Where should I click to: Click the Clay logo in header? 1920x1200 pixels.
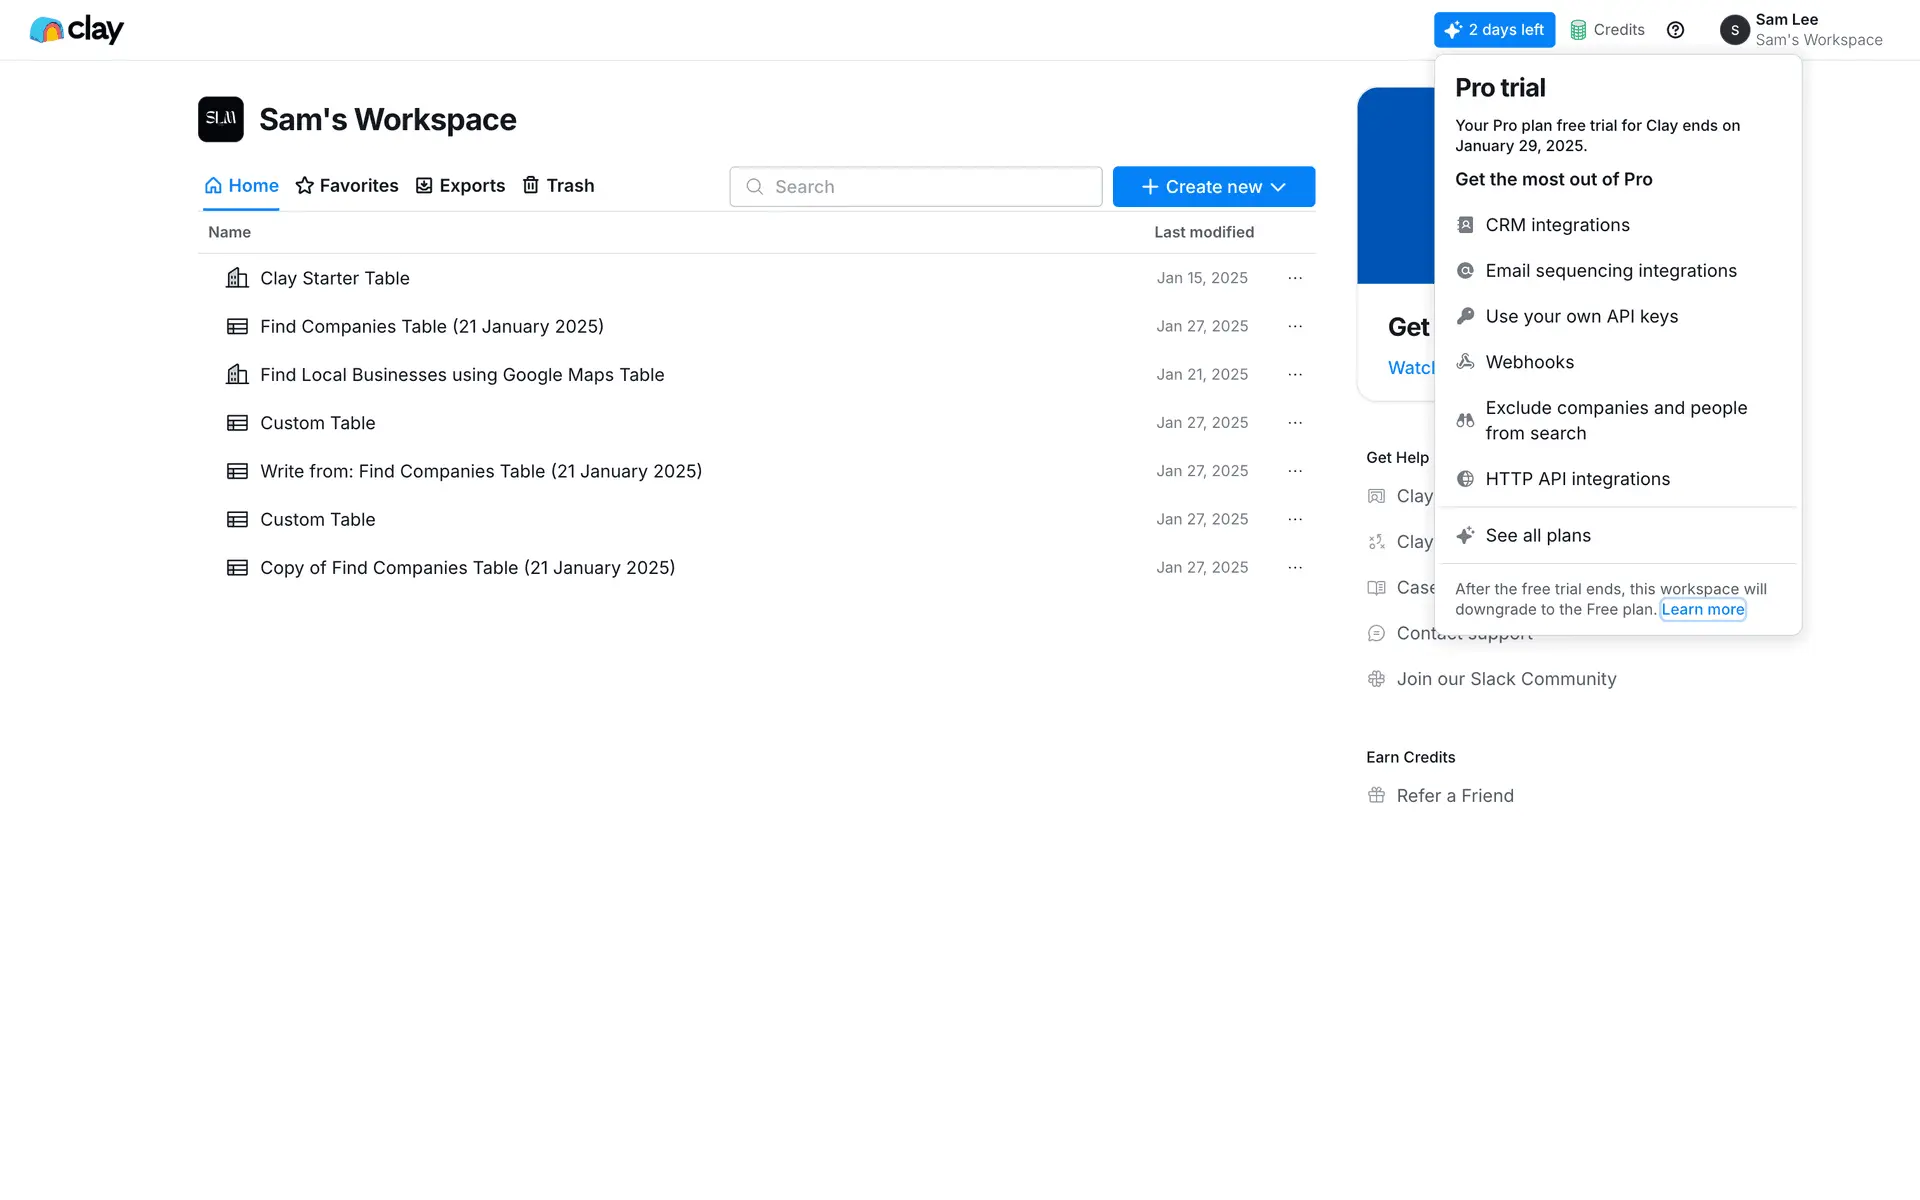click(x=77, y=30)
